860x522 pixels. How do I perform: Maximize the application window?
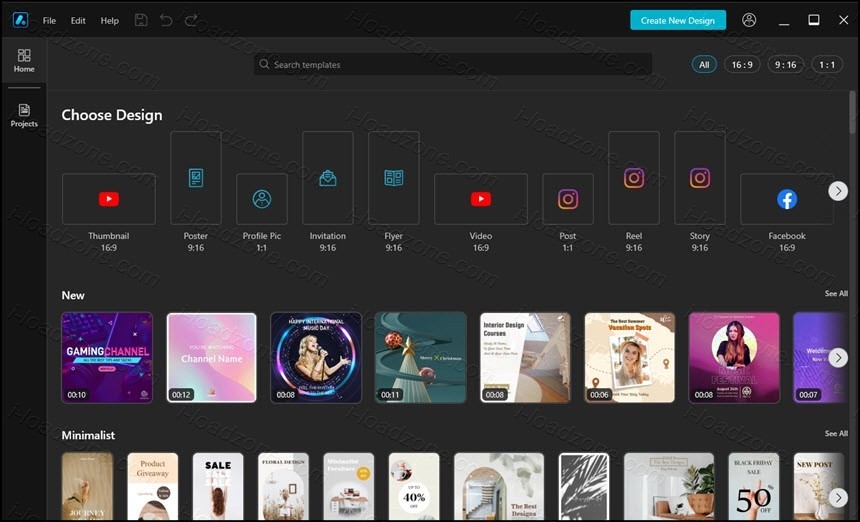pyautogui.click(x=814, y=20)
